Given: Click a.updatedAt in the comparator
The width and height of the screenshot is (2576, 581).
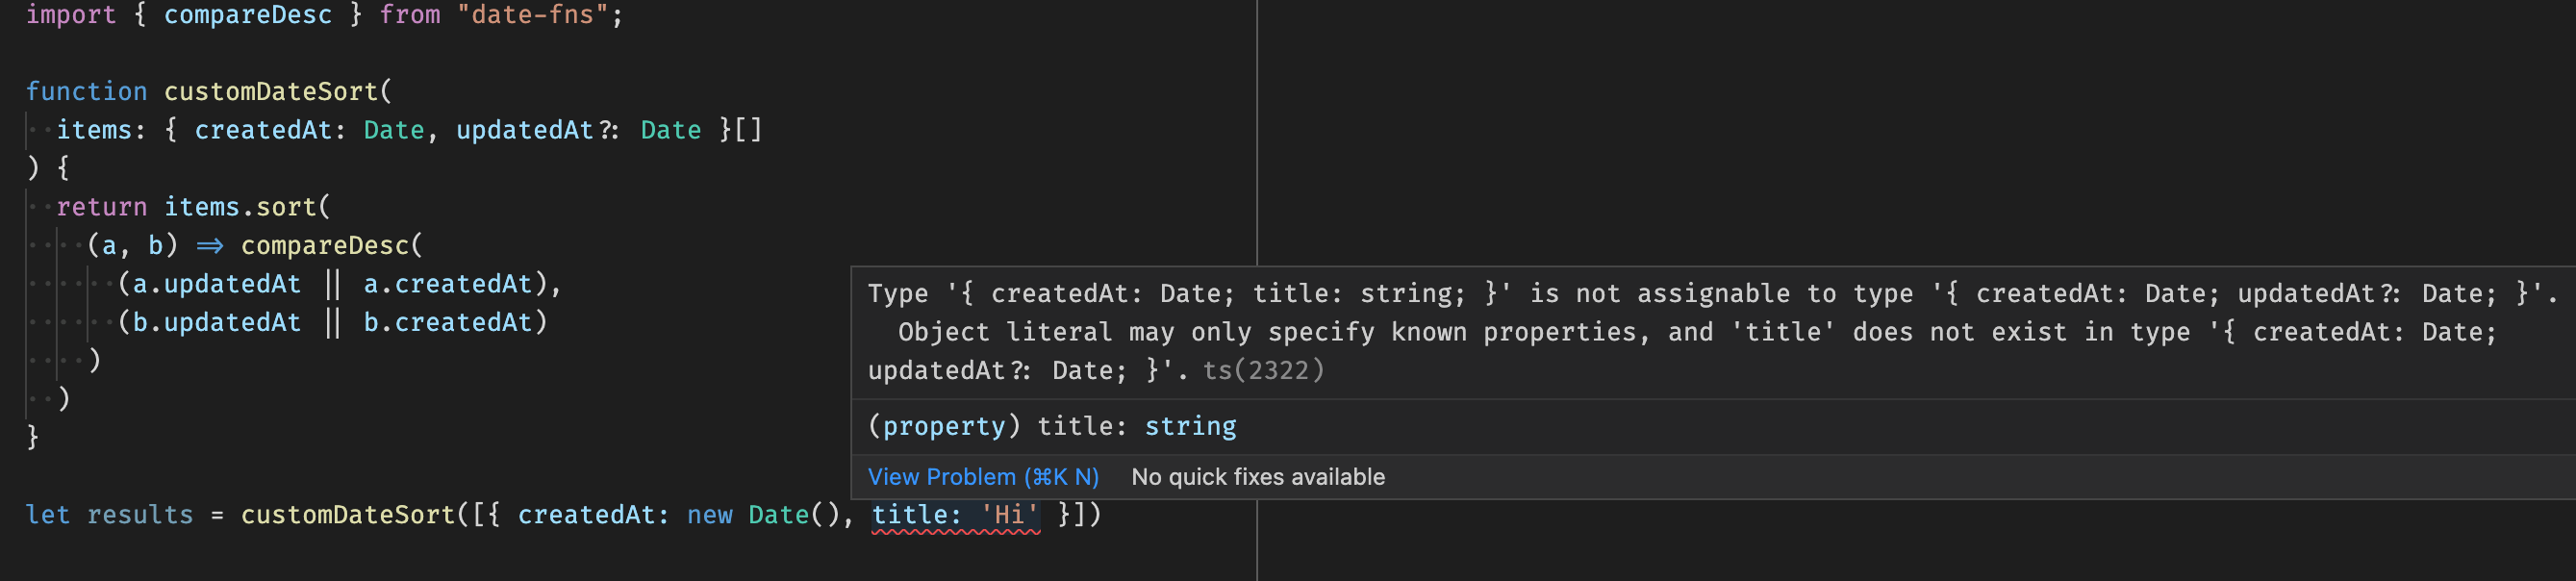Looking at the screenshot, I should (217, 284).
